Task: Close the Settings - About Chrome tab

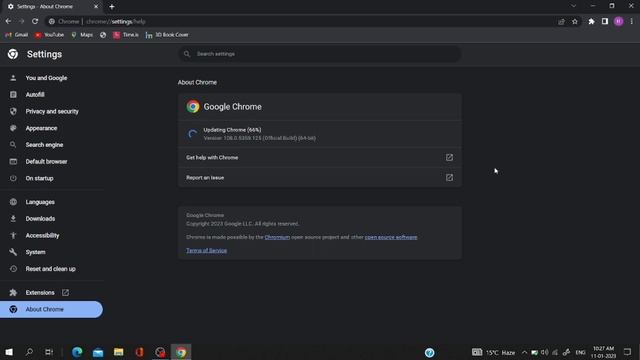Action: [x=96, y=7]
